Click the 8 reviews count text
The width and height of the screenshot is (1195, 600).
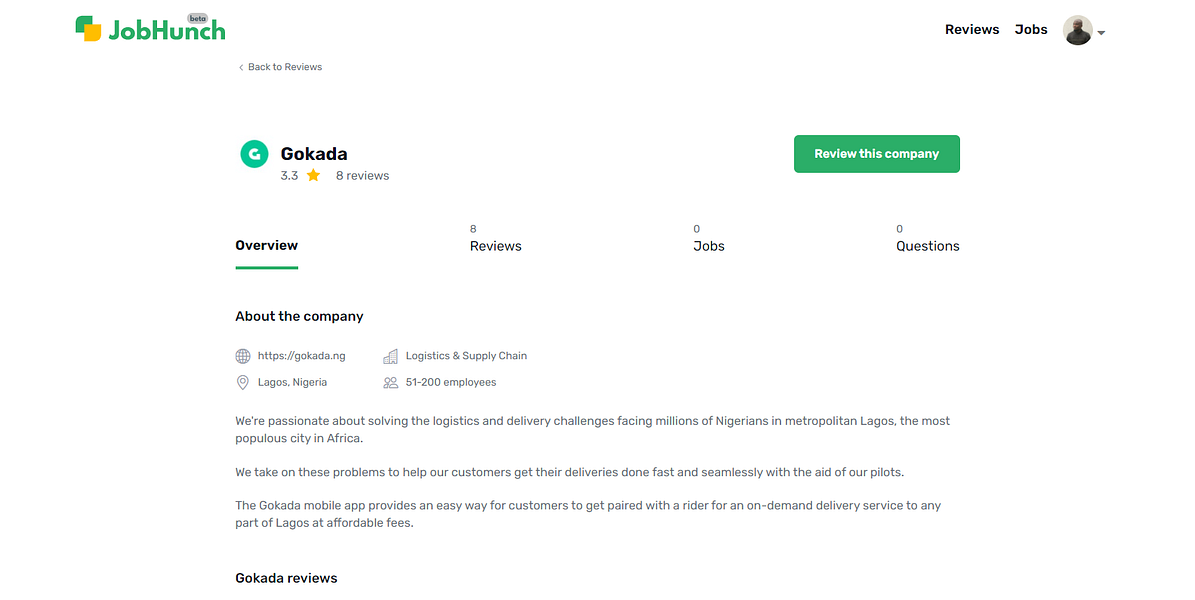[x=362, y=176]
